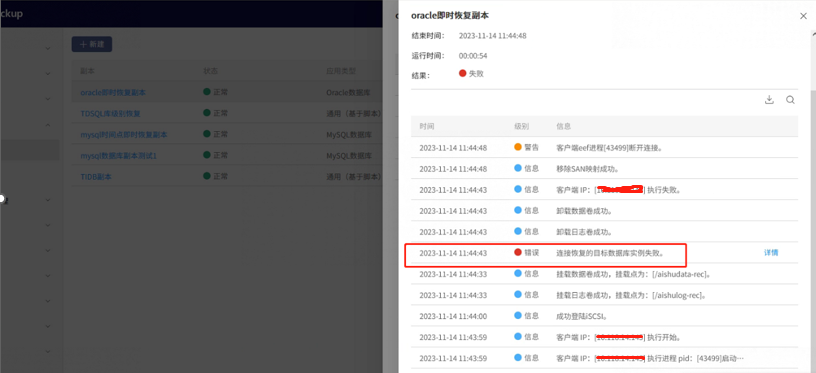Download the job log with the download icon
Viewport: 816px width, 373px height.
(769, 100)
